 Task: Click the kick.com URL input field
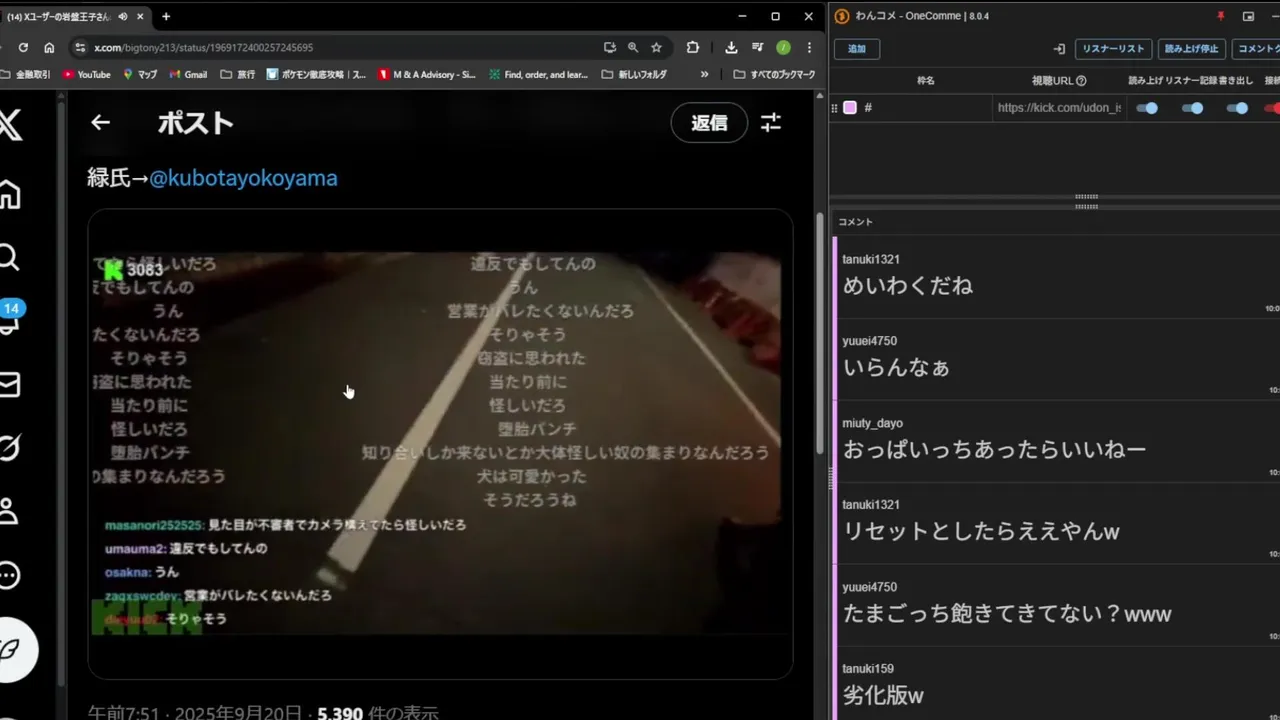pos(1059,108)
